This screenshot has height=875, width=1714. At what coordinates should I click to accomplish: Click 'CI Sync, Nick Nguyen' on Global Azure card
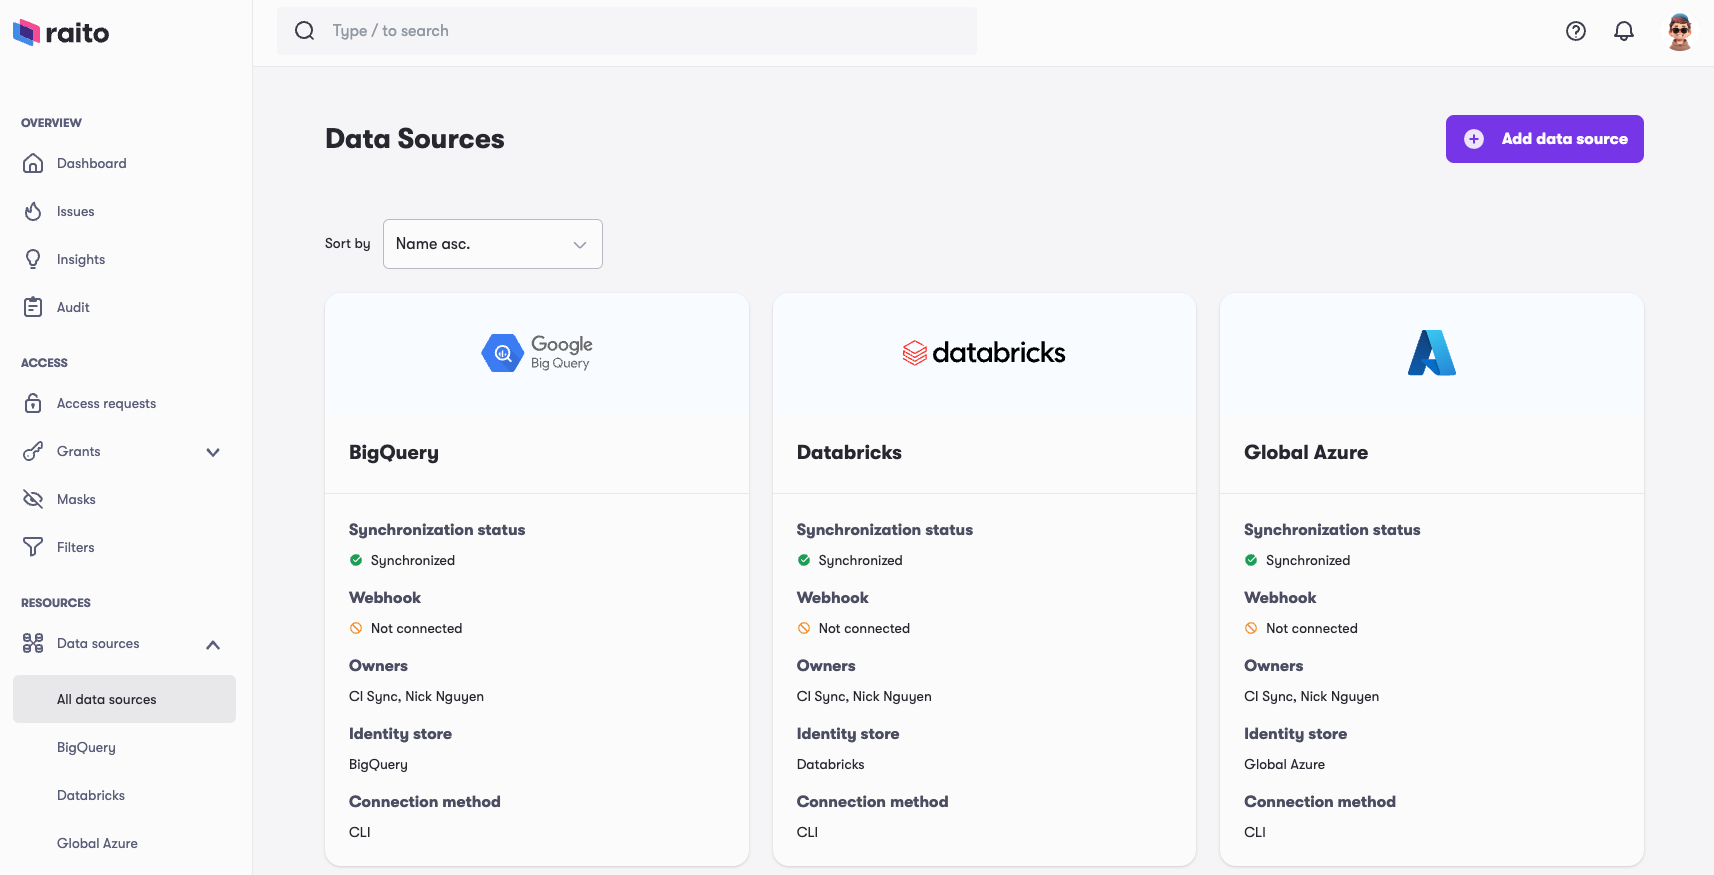click(x=1311, y=696)
